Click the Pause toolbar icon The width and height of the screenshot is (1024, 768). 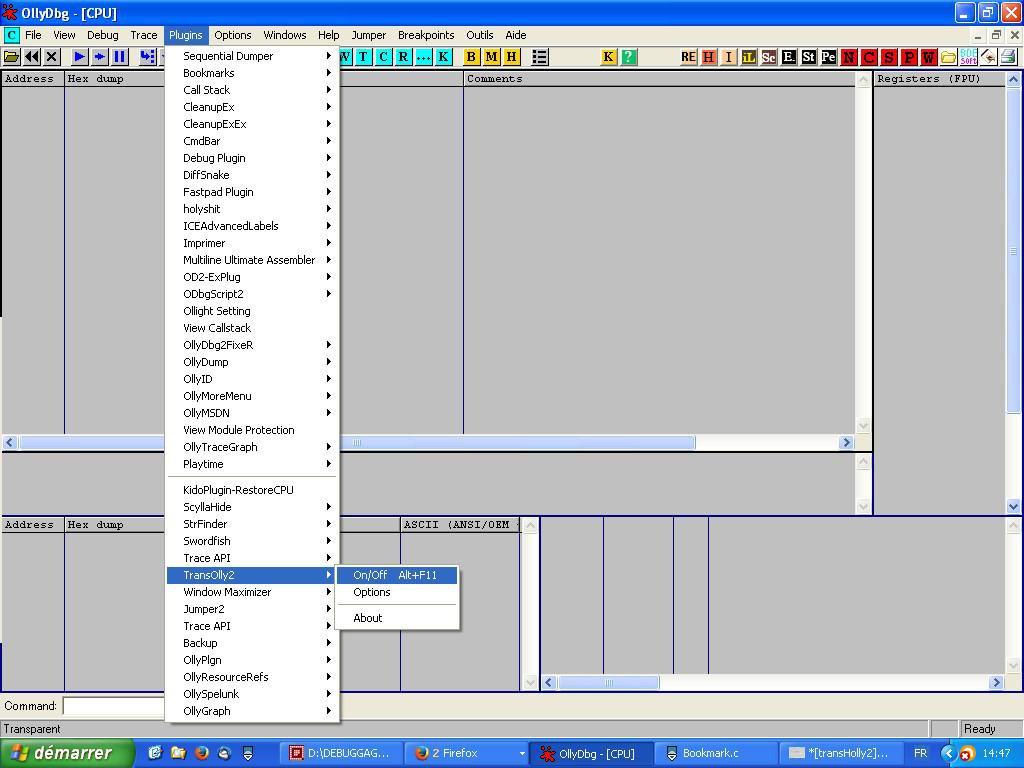point(120,57)
